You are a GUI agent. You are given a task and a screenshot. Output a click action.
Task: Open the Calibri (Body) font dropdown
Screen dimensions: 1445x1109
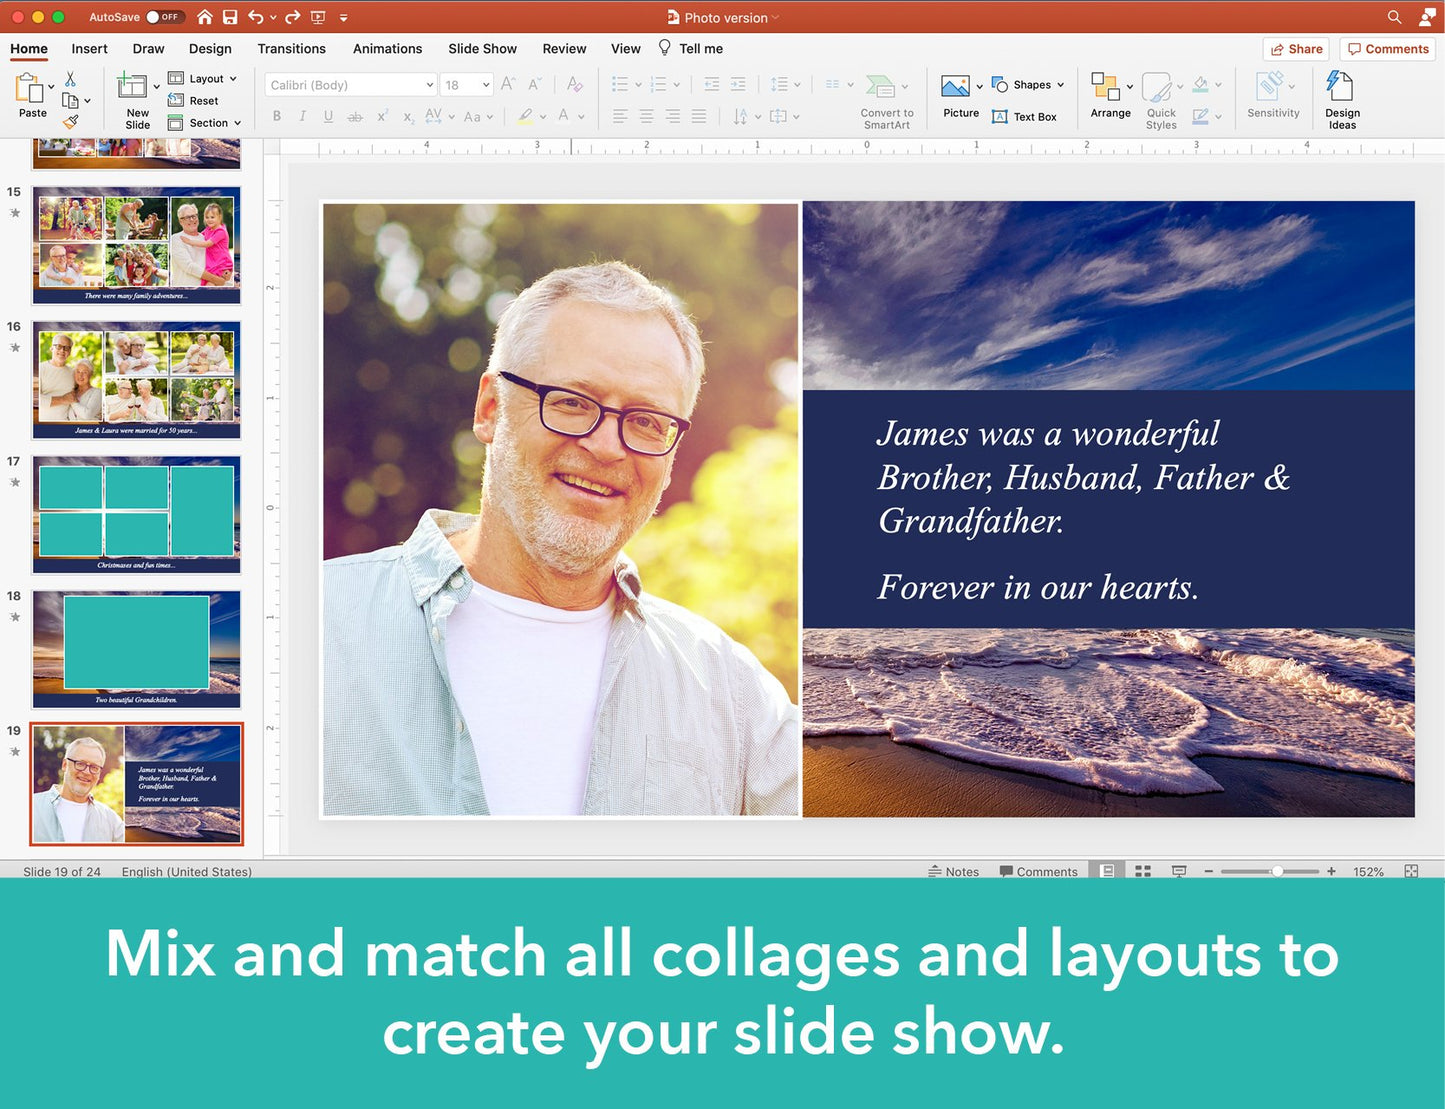tap(351, 85)
